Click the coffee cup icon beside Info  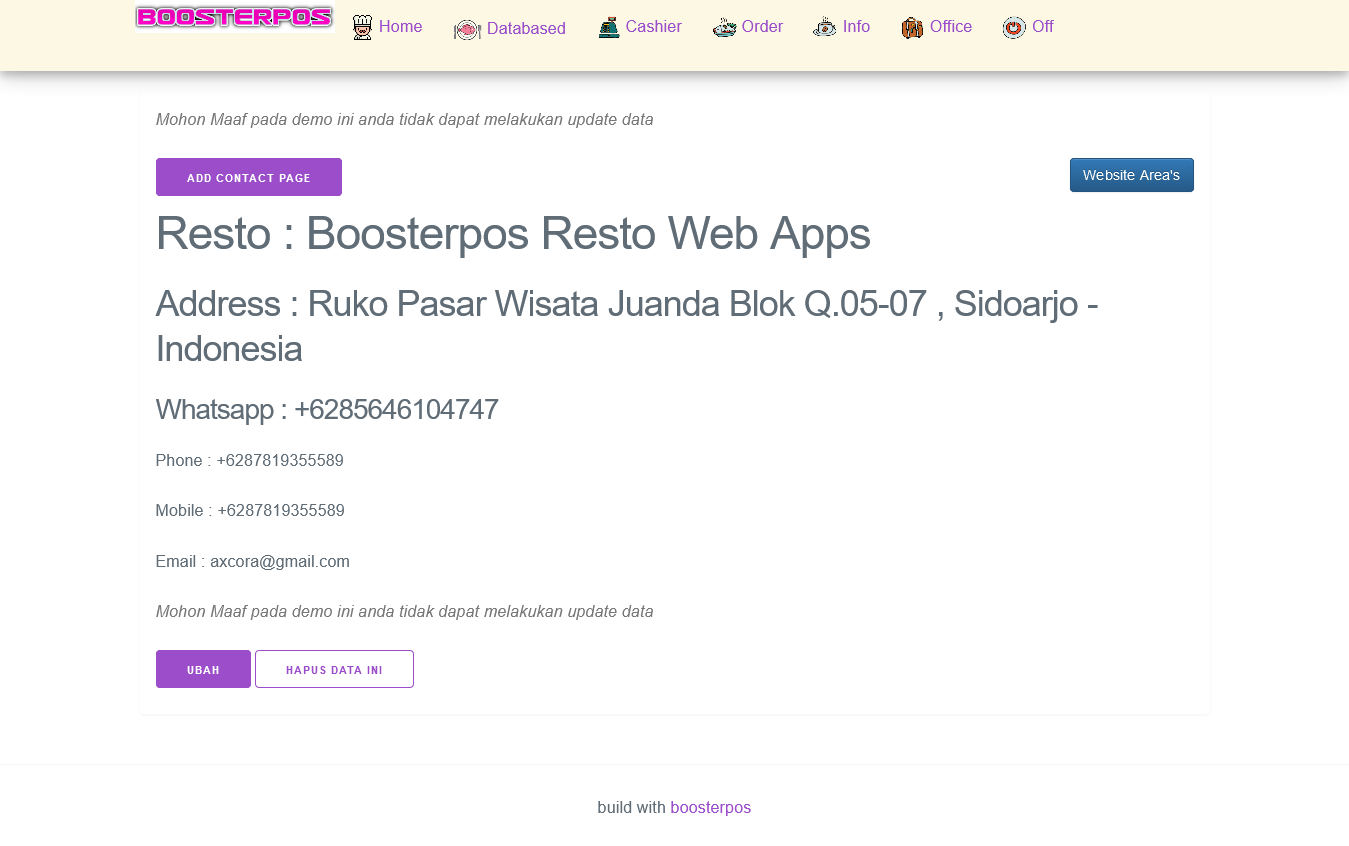825,28
